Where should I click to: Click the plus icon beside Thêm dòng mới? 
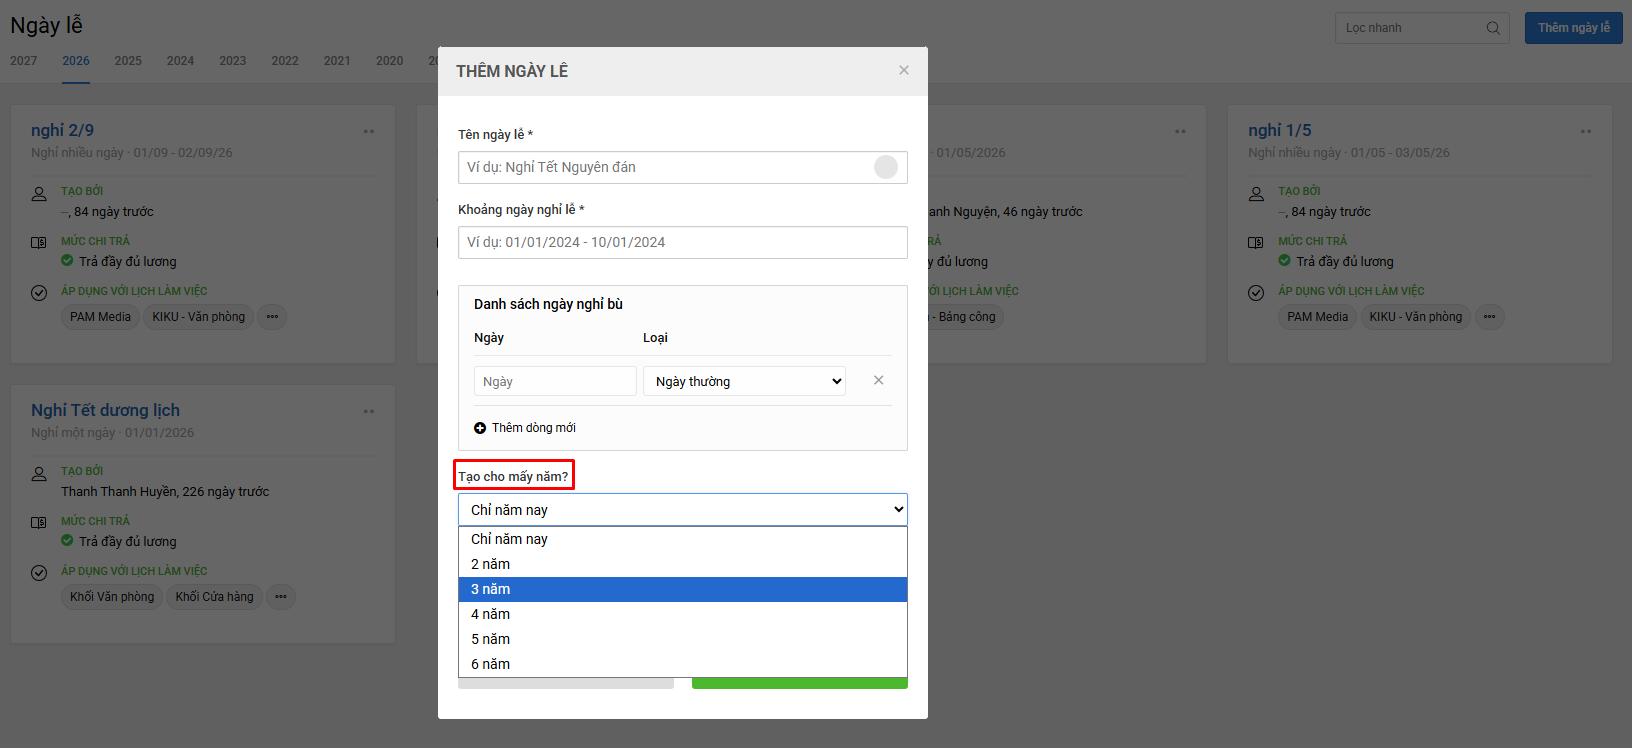click(480, 428)
